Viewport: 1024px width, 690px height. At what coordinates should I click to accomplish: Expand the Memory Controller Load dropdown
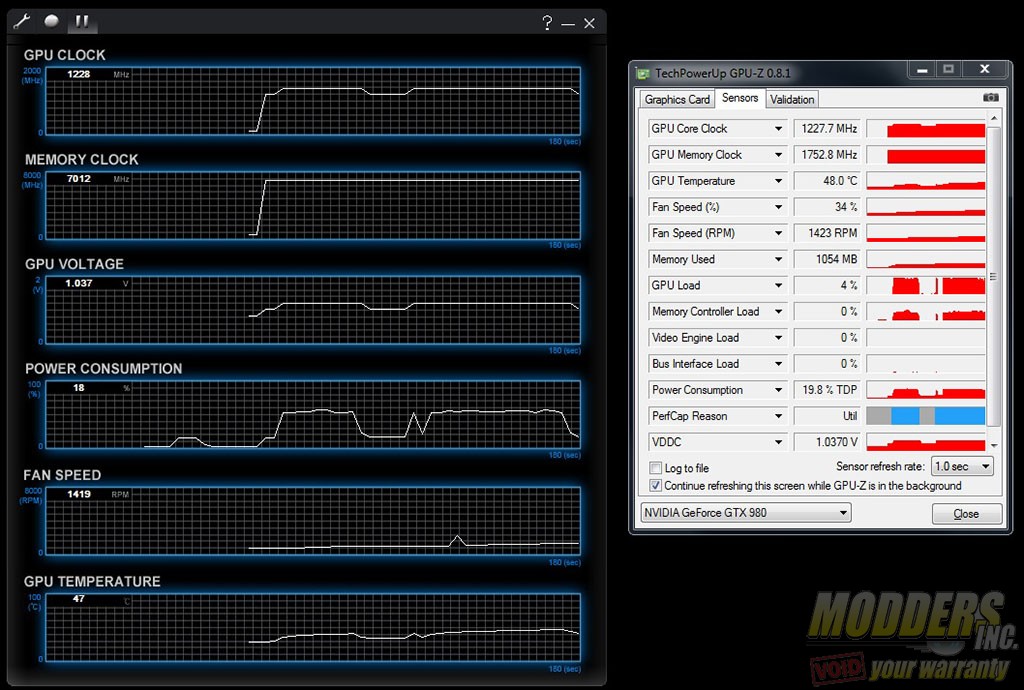click(778, 311)
